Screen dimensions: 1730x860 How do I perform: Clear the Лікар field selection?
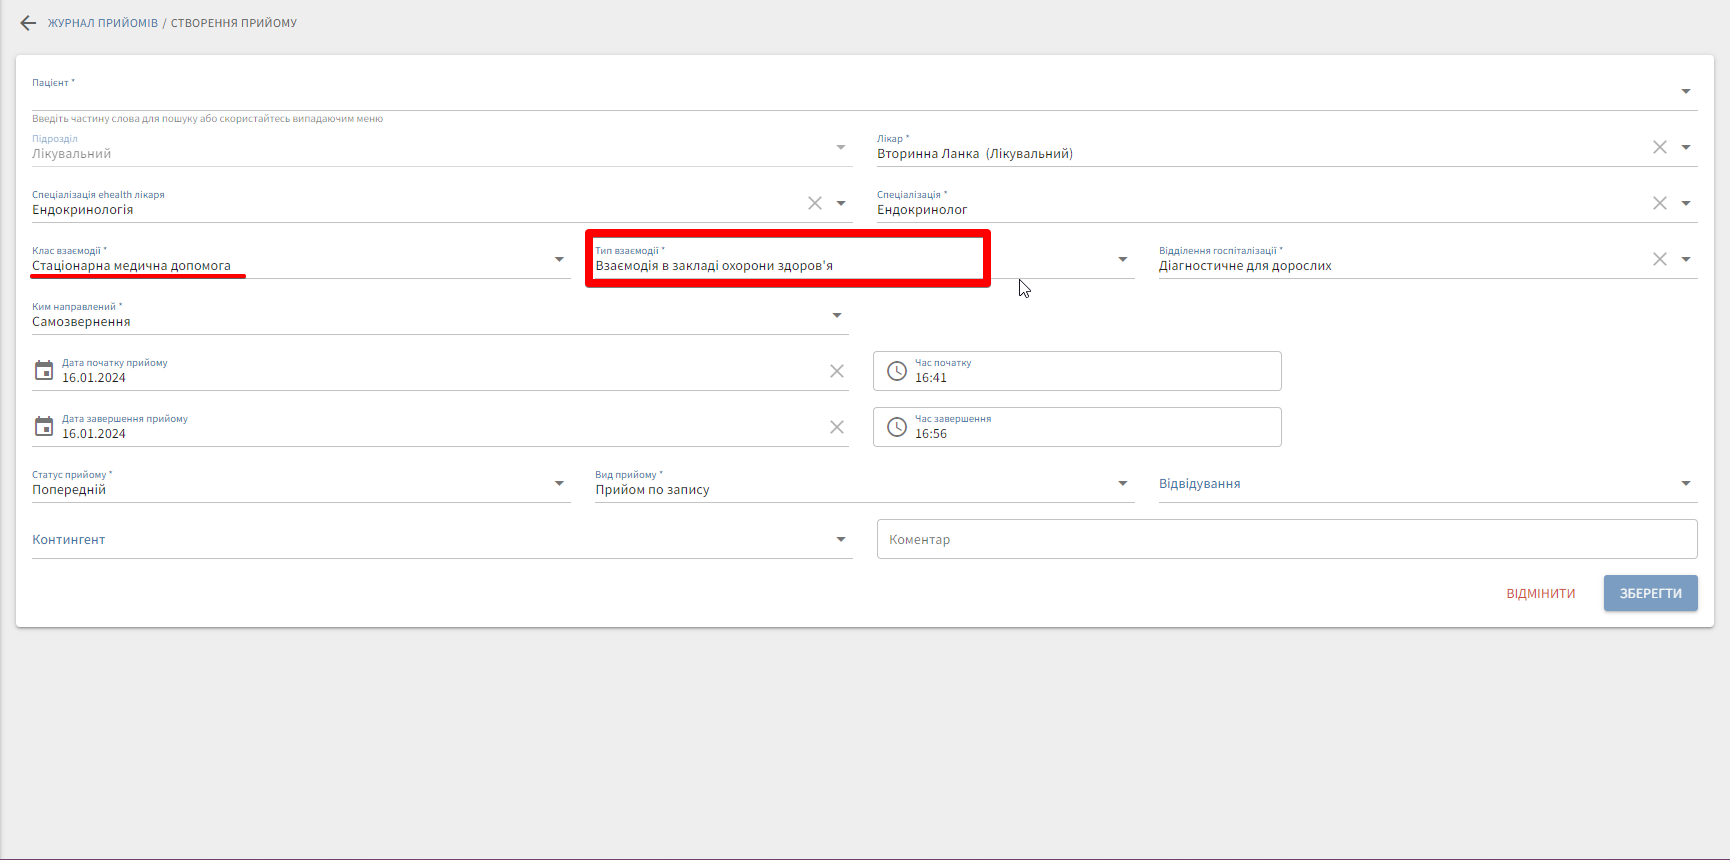[1659, 147]
